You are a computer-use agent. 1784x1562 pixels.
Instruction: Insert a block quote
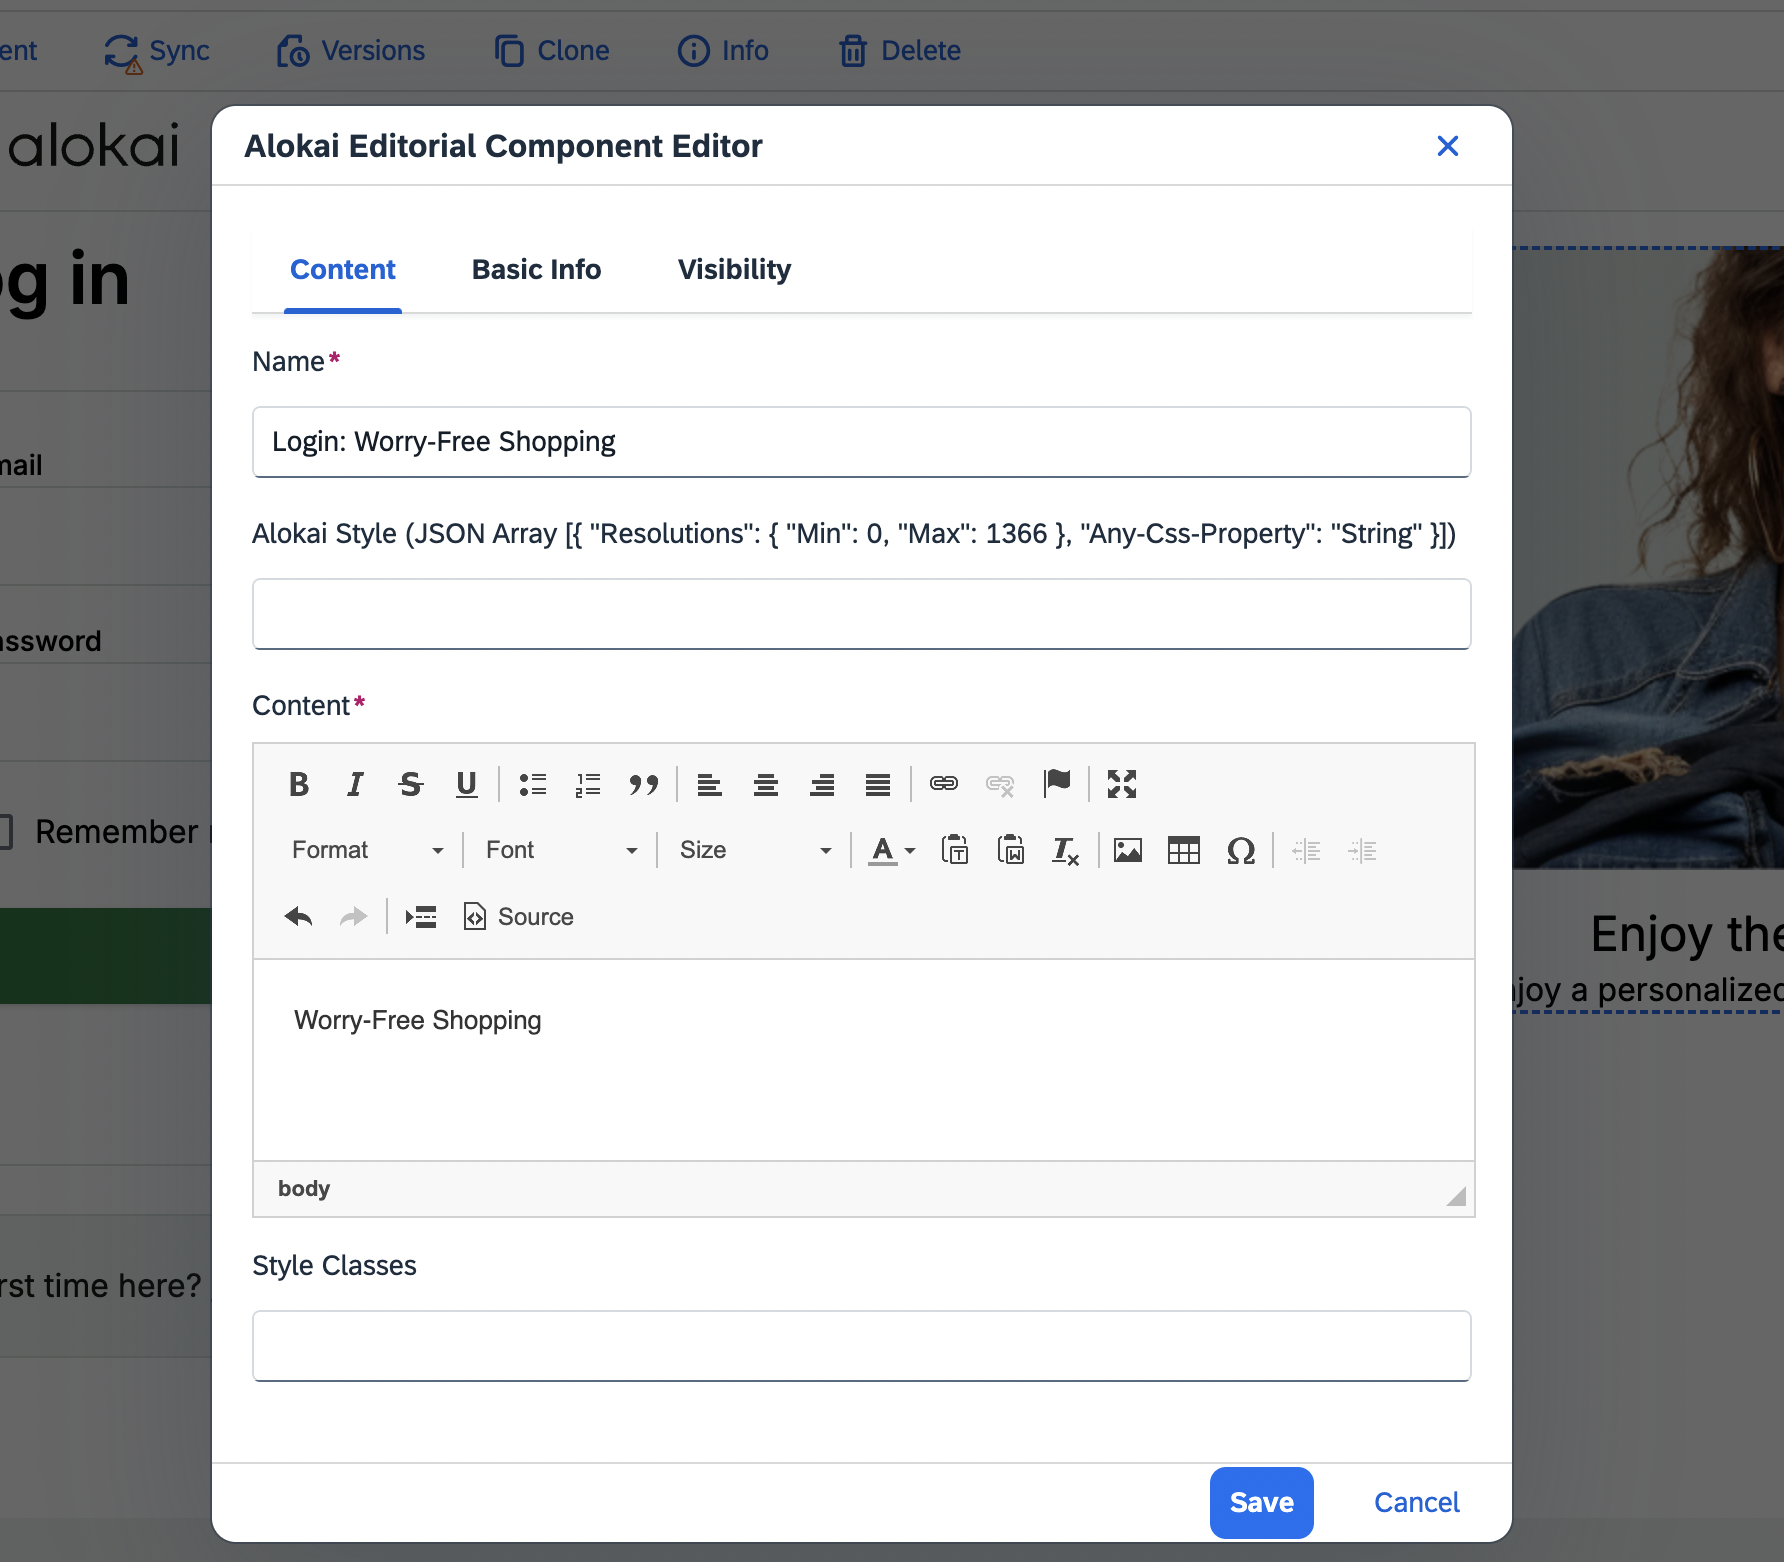644,784
